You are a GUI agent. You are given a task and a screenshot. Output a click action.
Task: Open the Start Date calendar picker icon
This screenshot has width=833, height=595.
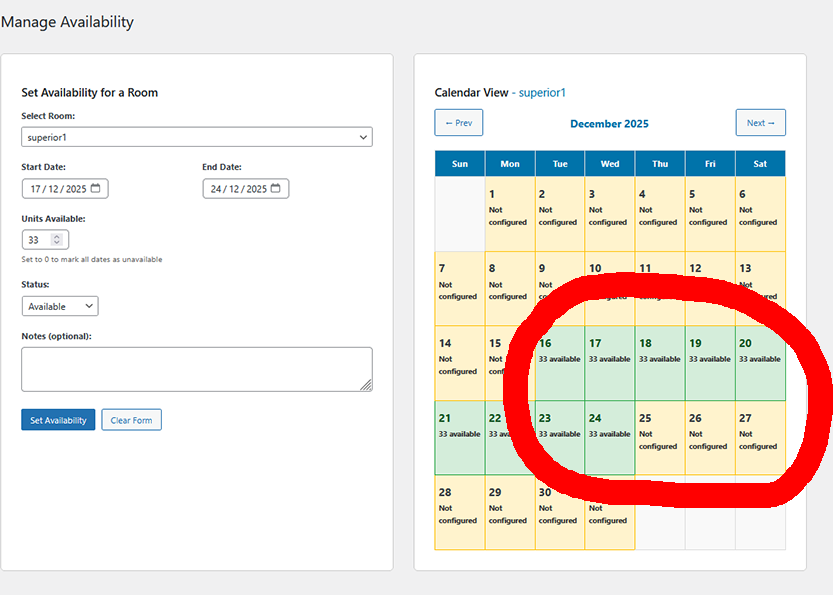[95, 188]
